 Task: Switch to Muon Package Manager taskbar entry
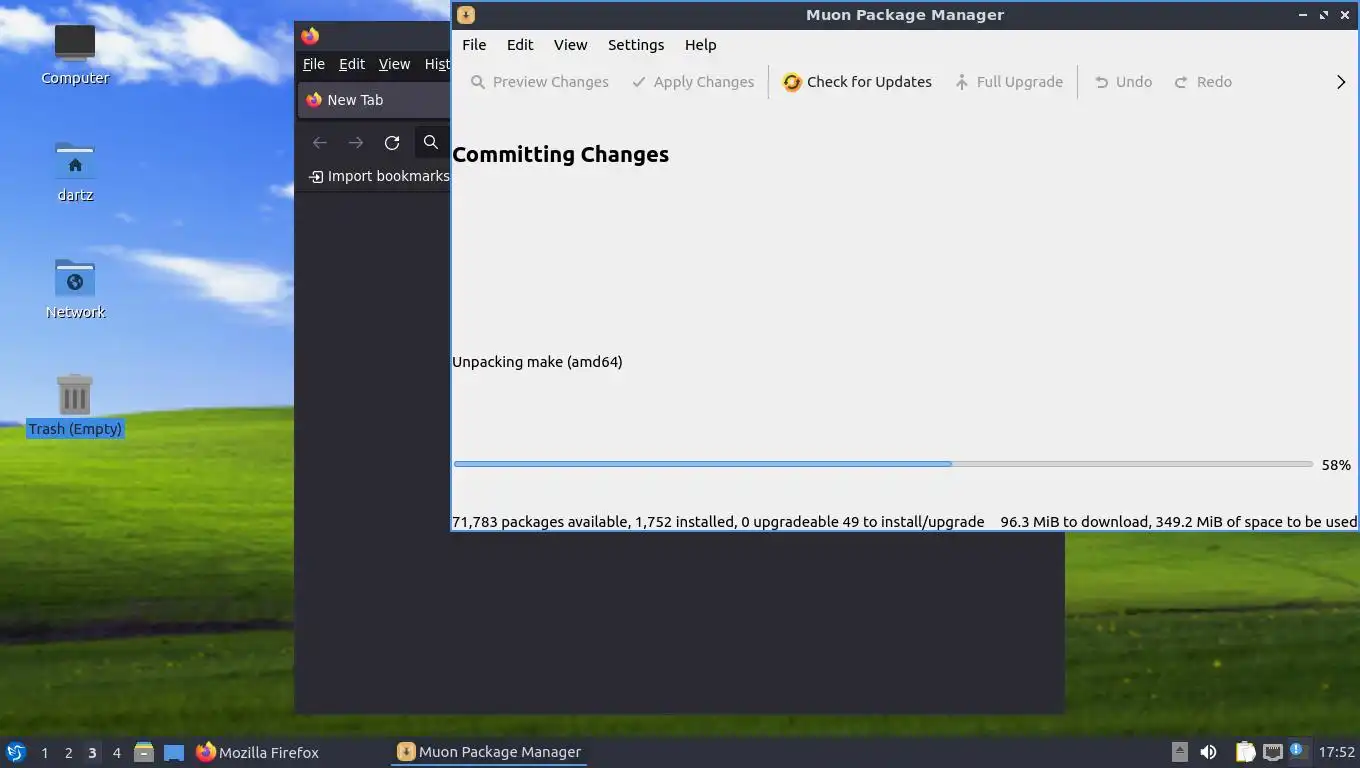coord(489,752)
